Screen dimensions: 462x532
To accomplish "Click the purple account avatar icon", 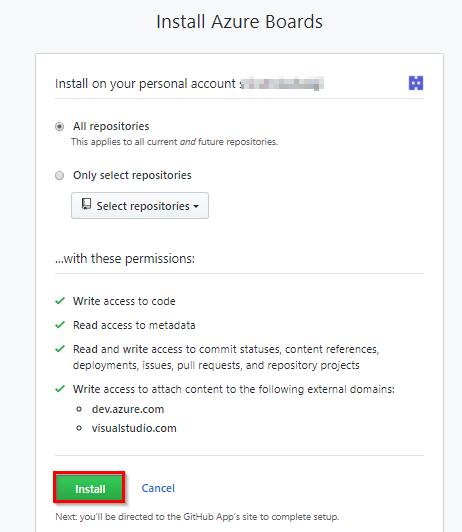I will pyautogui.click(x=416, y=83).
